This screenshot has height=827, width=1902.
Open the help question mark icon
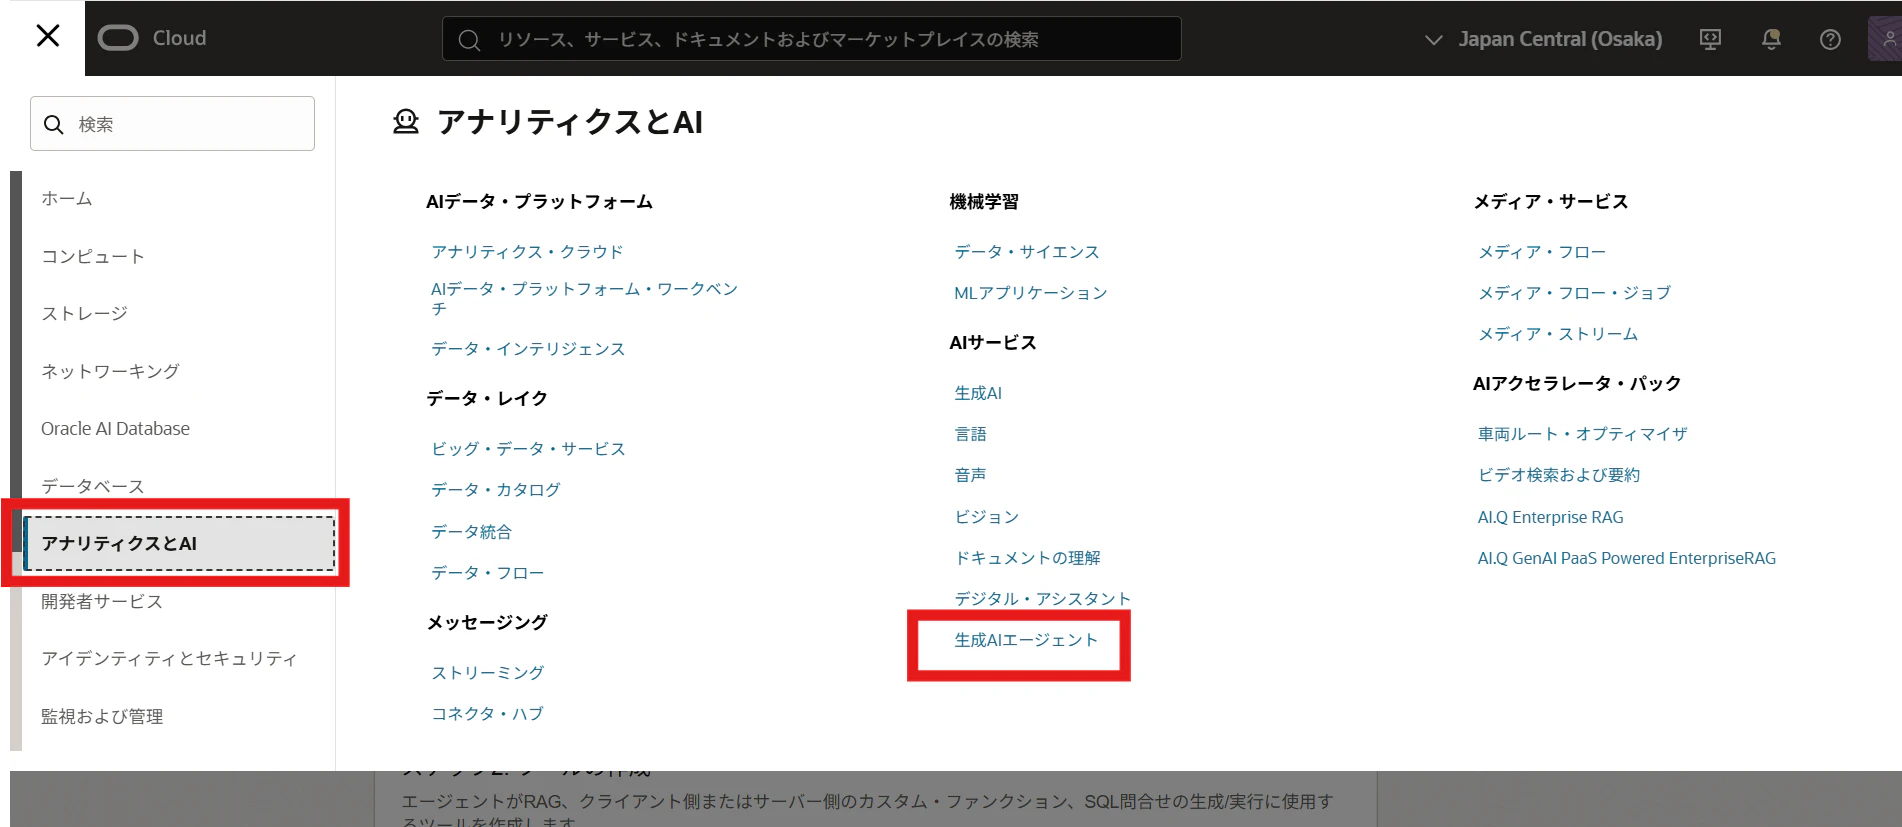click(x=1830, y=39)
